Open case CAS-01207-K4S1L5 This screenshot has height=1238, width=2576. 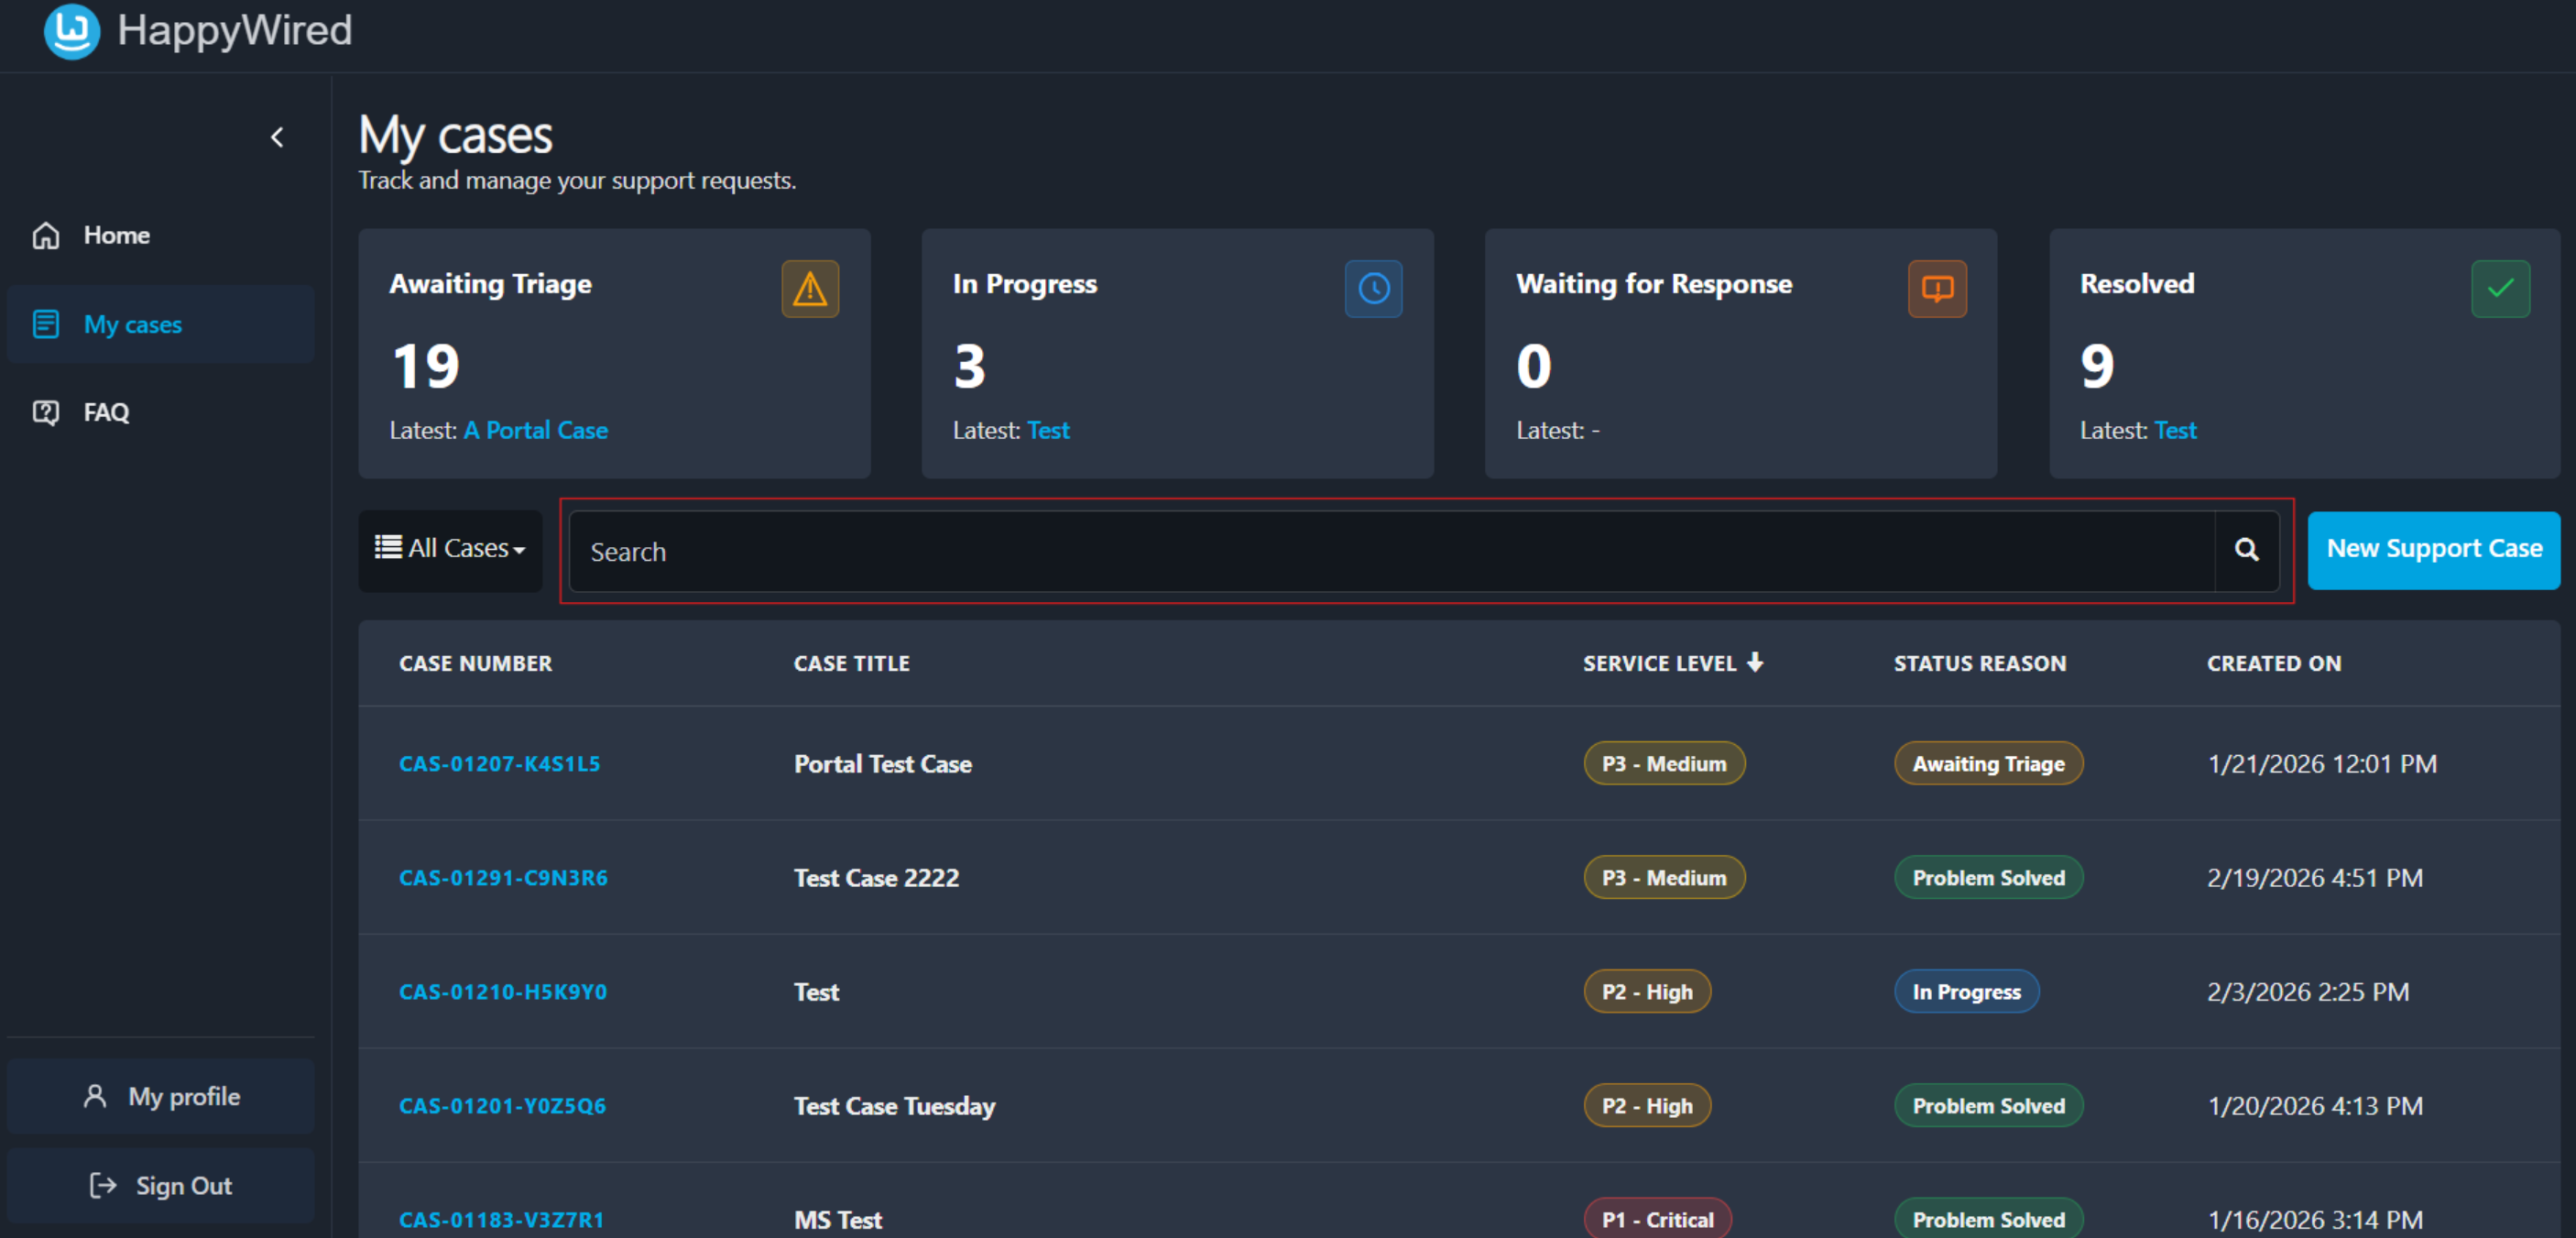coord(499,764)
